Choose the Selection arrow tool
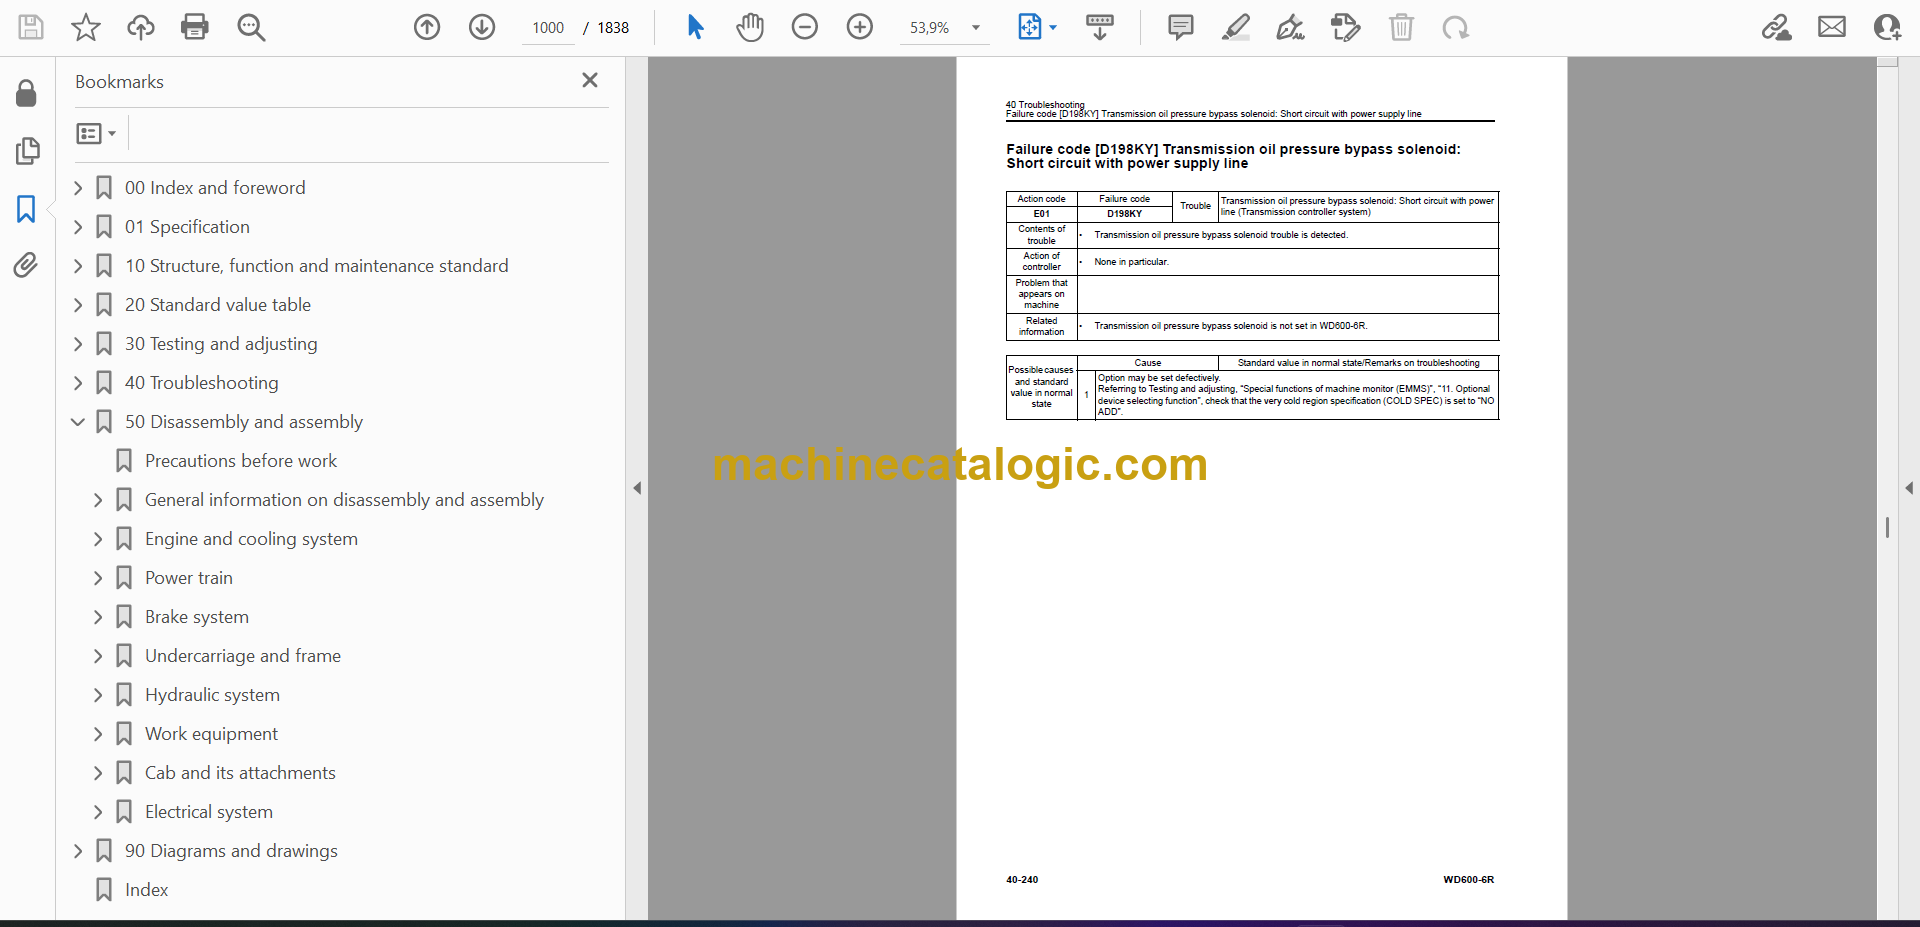Screen dimensions: 1920x927 coord(696,27)
